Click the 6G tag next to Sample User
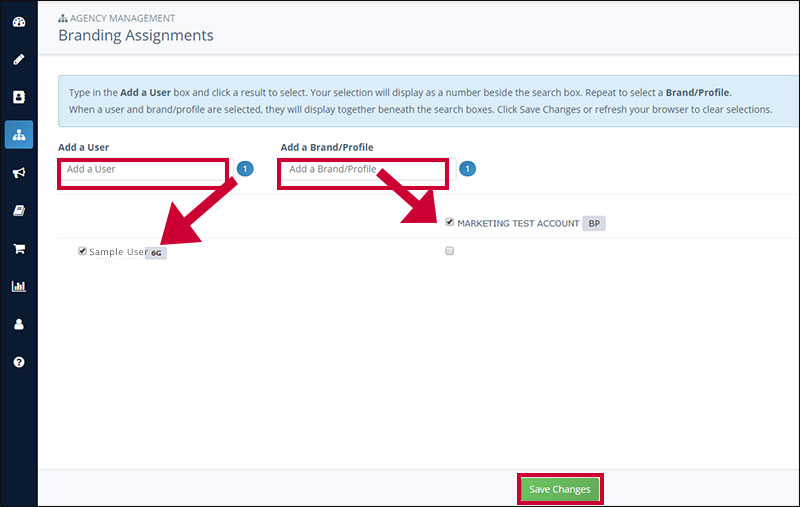The image size is (800, 507). [156, 253]
